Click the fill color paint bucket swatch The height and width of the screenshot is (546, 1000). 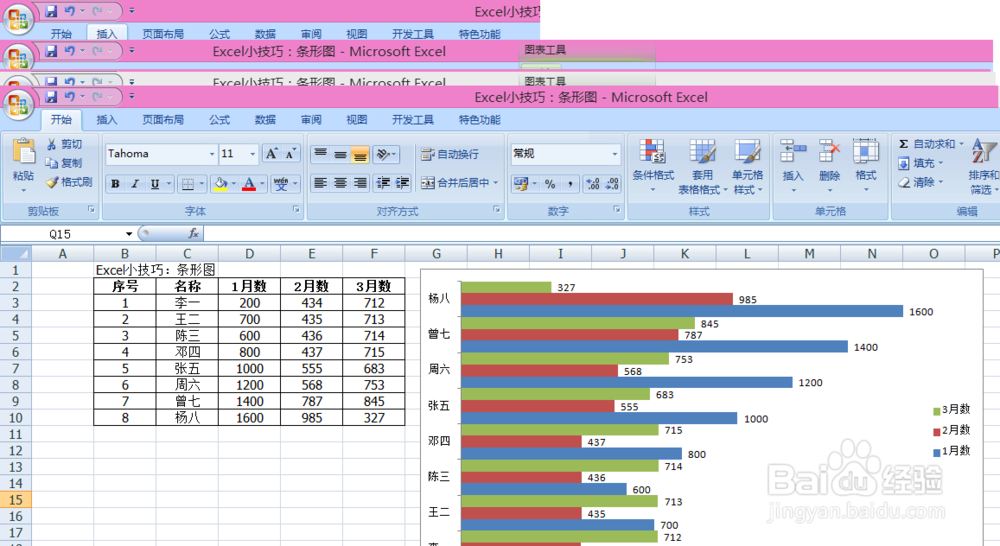(x=221, y=184)
